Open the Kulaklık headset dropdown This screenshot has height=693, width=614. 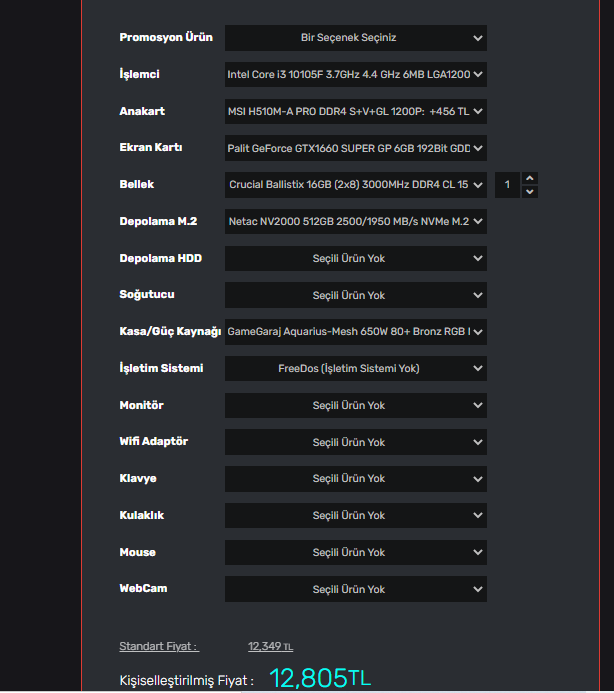click(x=355, y=515)
